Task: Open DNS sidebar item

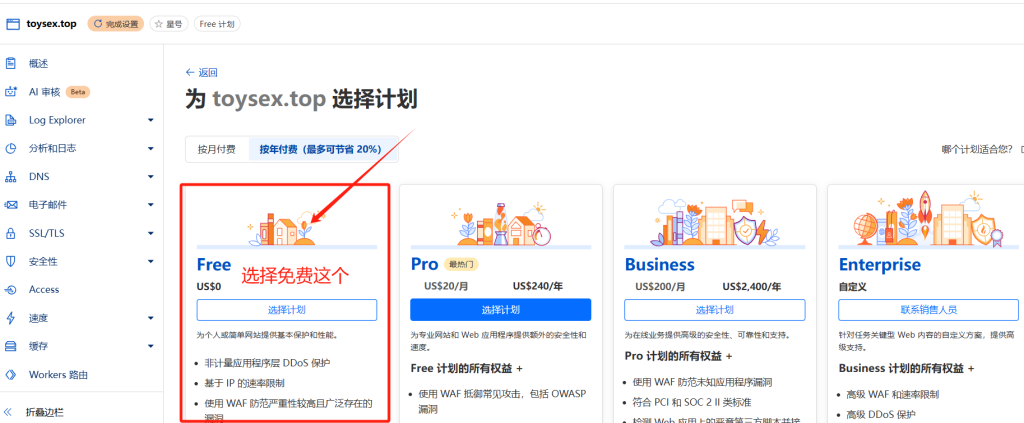Action: [x=39, y=177]
